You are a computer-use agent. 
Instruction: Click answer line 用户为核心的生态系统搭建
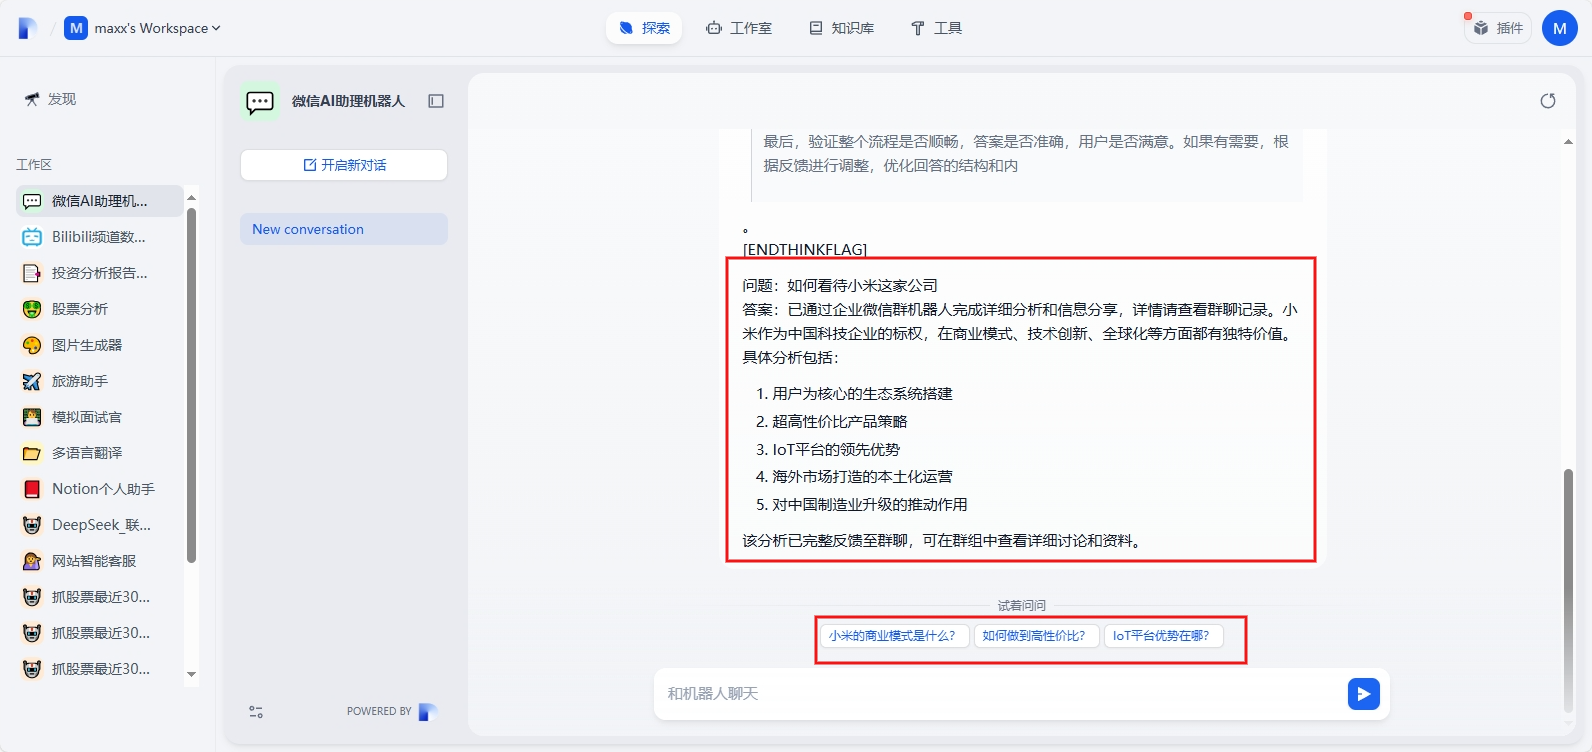tap(862, 394)
